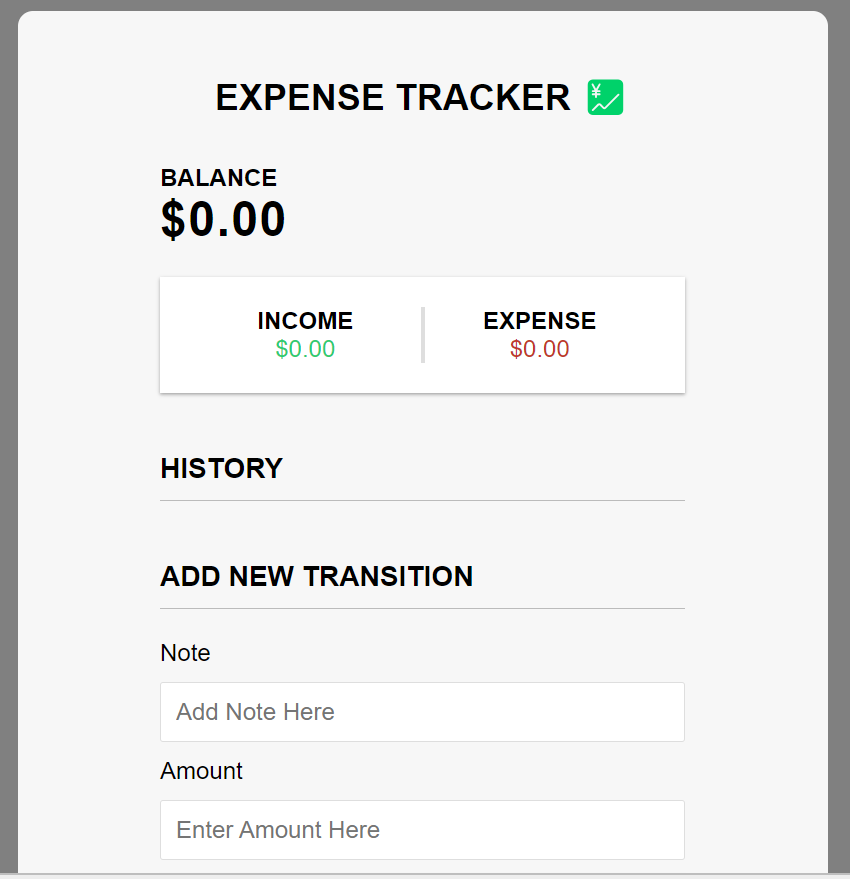The width and height of the screenshot is (850, 879).
Task: Click the line under the HISTORY heading
Action: 422,500
